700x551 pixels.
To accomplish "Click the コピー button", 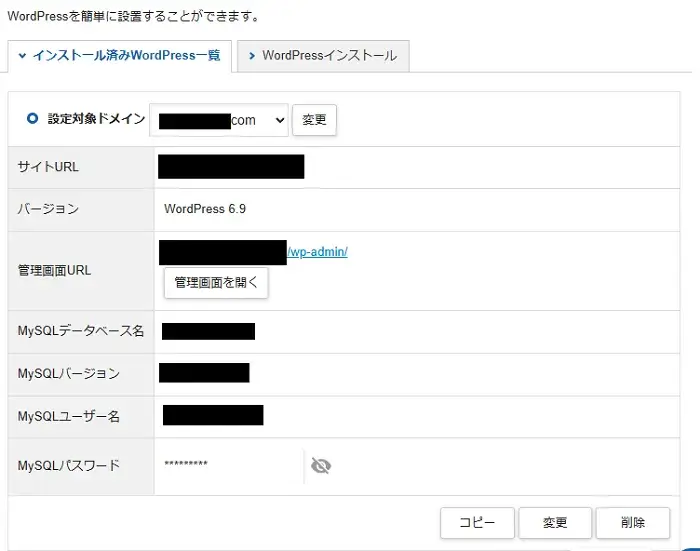I will click(477, 522).
